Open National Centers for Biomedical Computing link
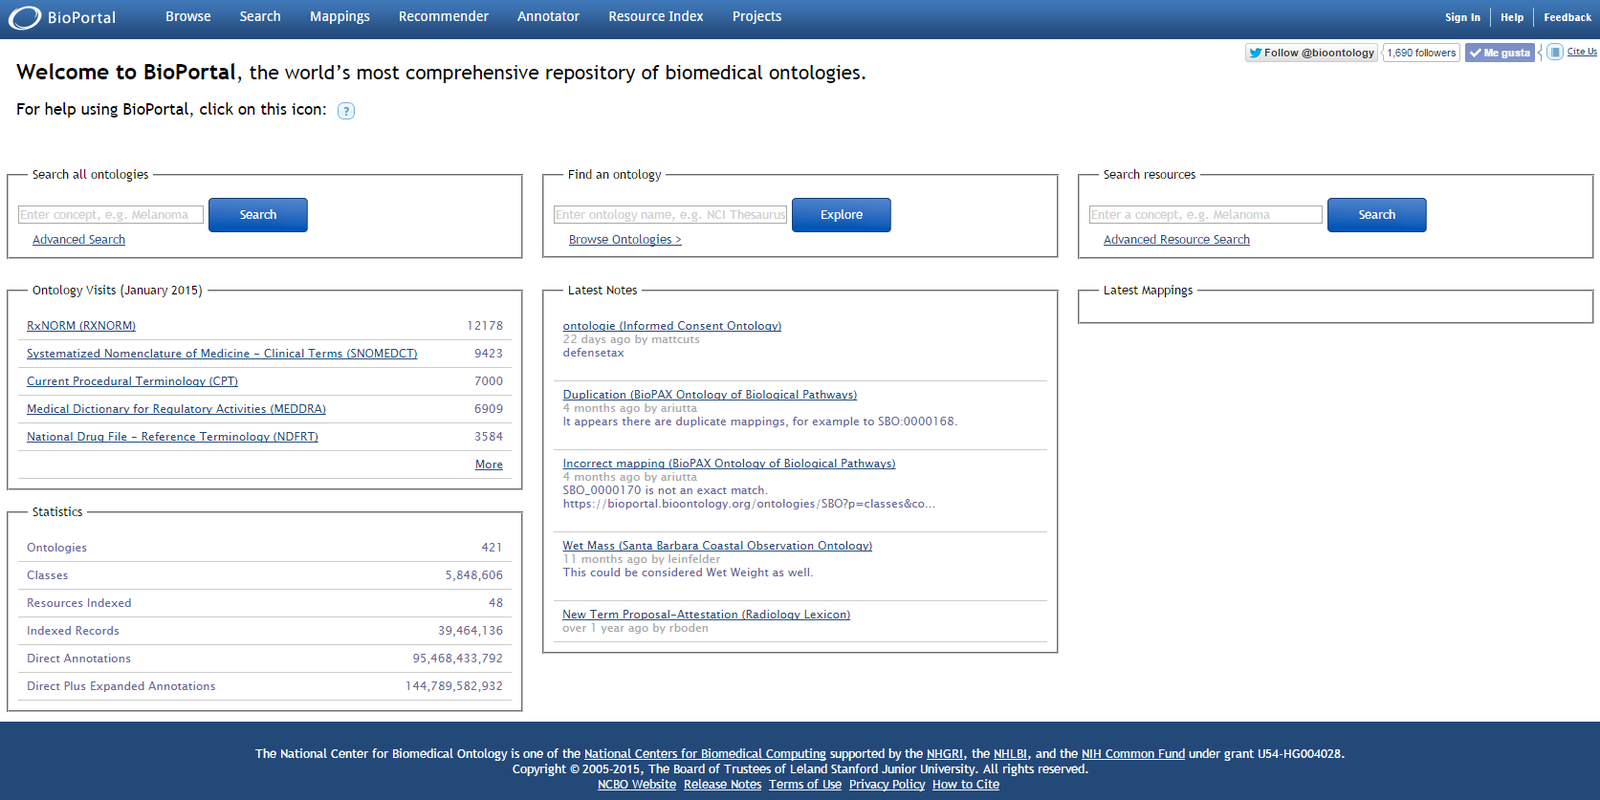Viewport: 1600px width, 800px height. click(x=705, y=754)
